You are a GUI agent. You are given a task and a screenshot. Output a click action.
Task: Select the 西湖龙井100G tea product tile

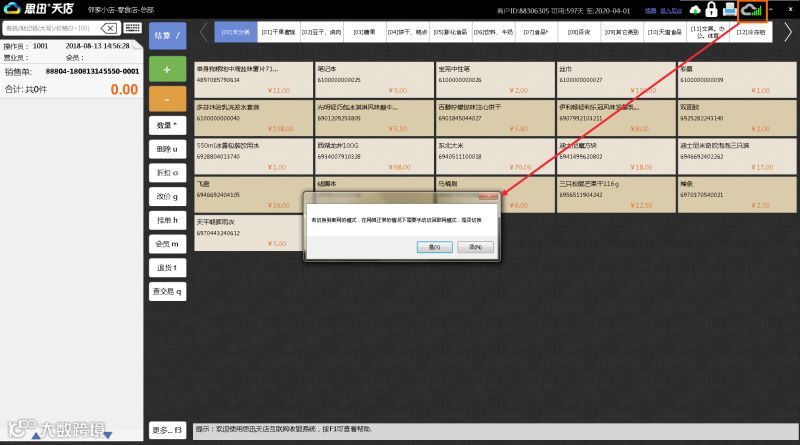pos(374,156)
